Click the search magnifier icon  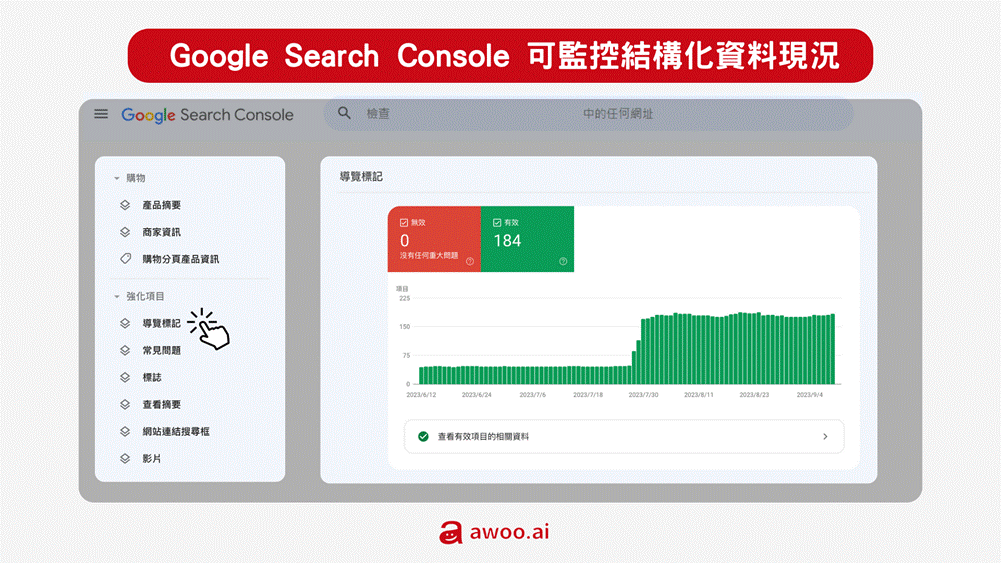click(344, 113)
